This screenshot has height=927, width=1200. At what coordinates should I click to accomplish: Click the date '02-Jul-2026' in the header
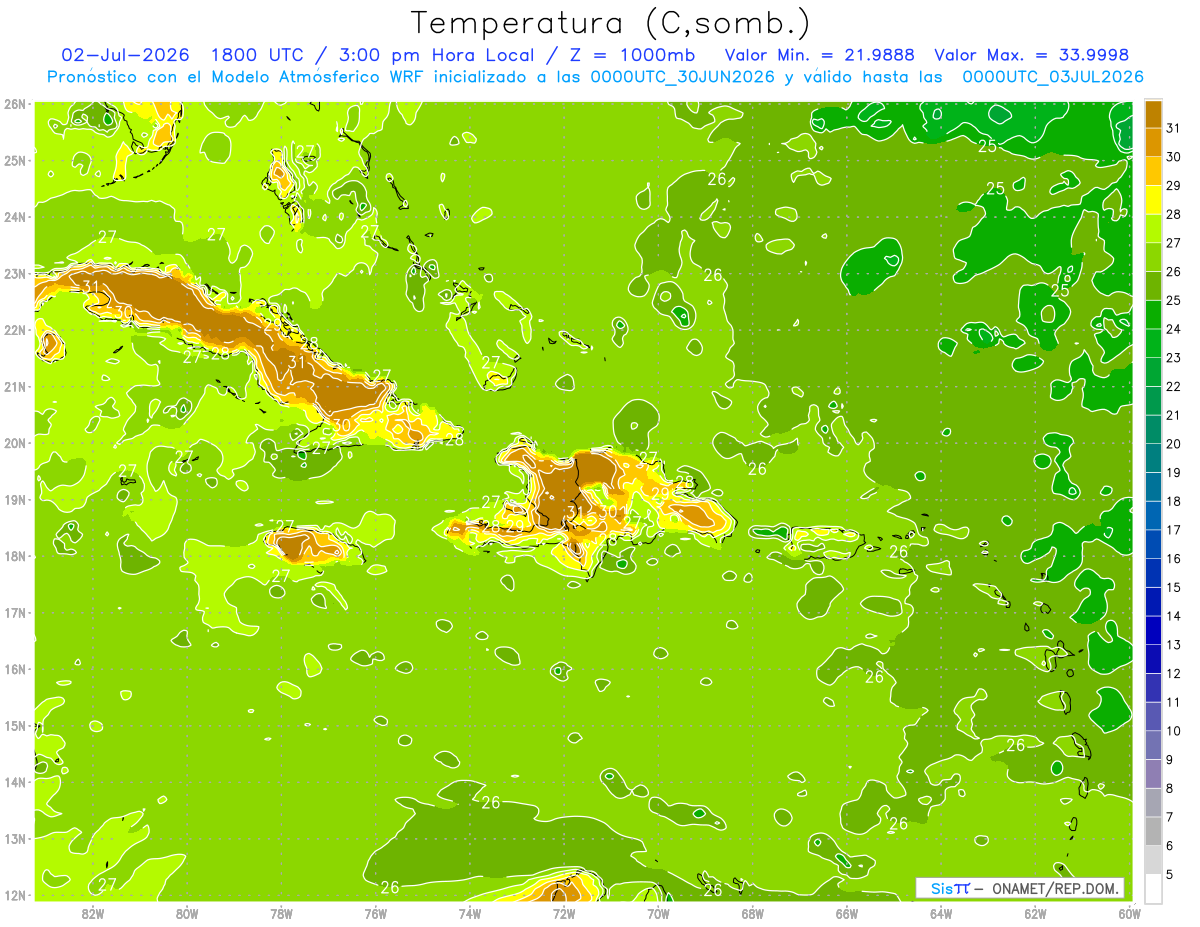pyautogui.click(x=125, y=55)
